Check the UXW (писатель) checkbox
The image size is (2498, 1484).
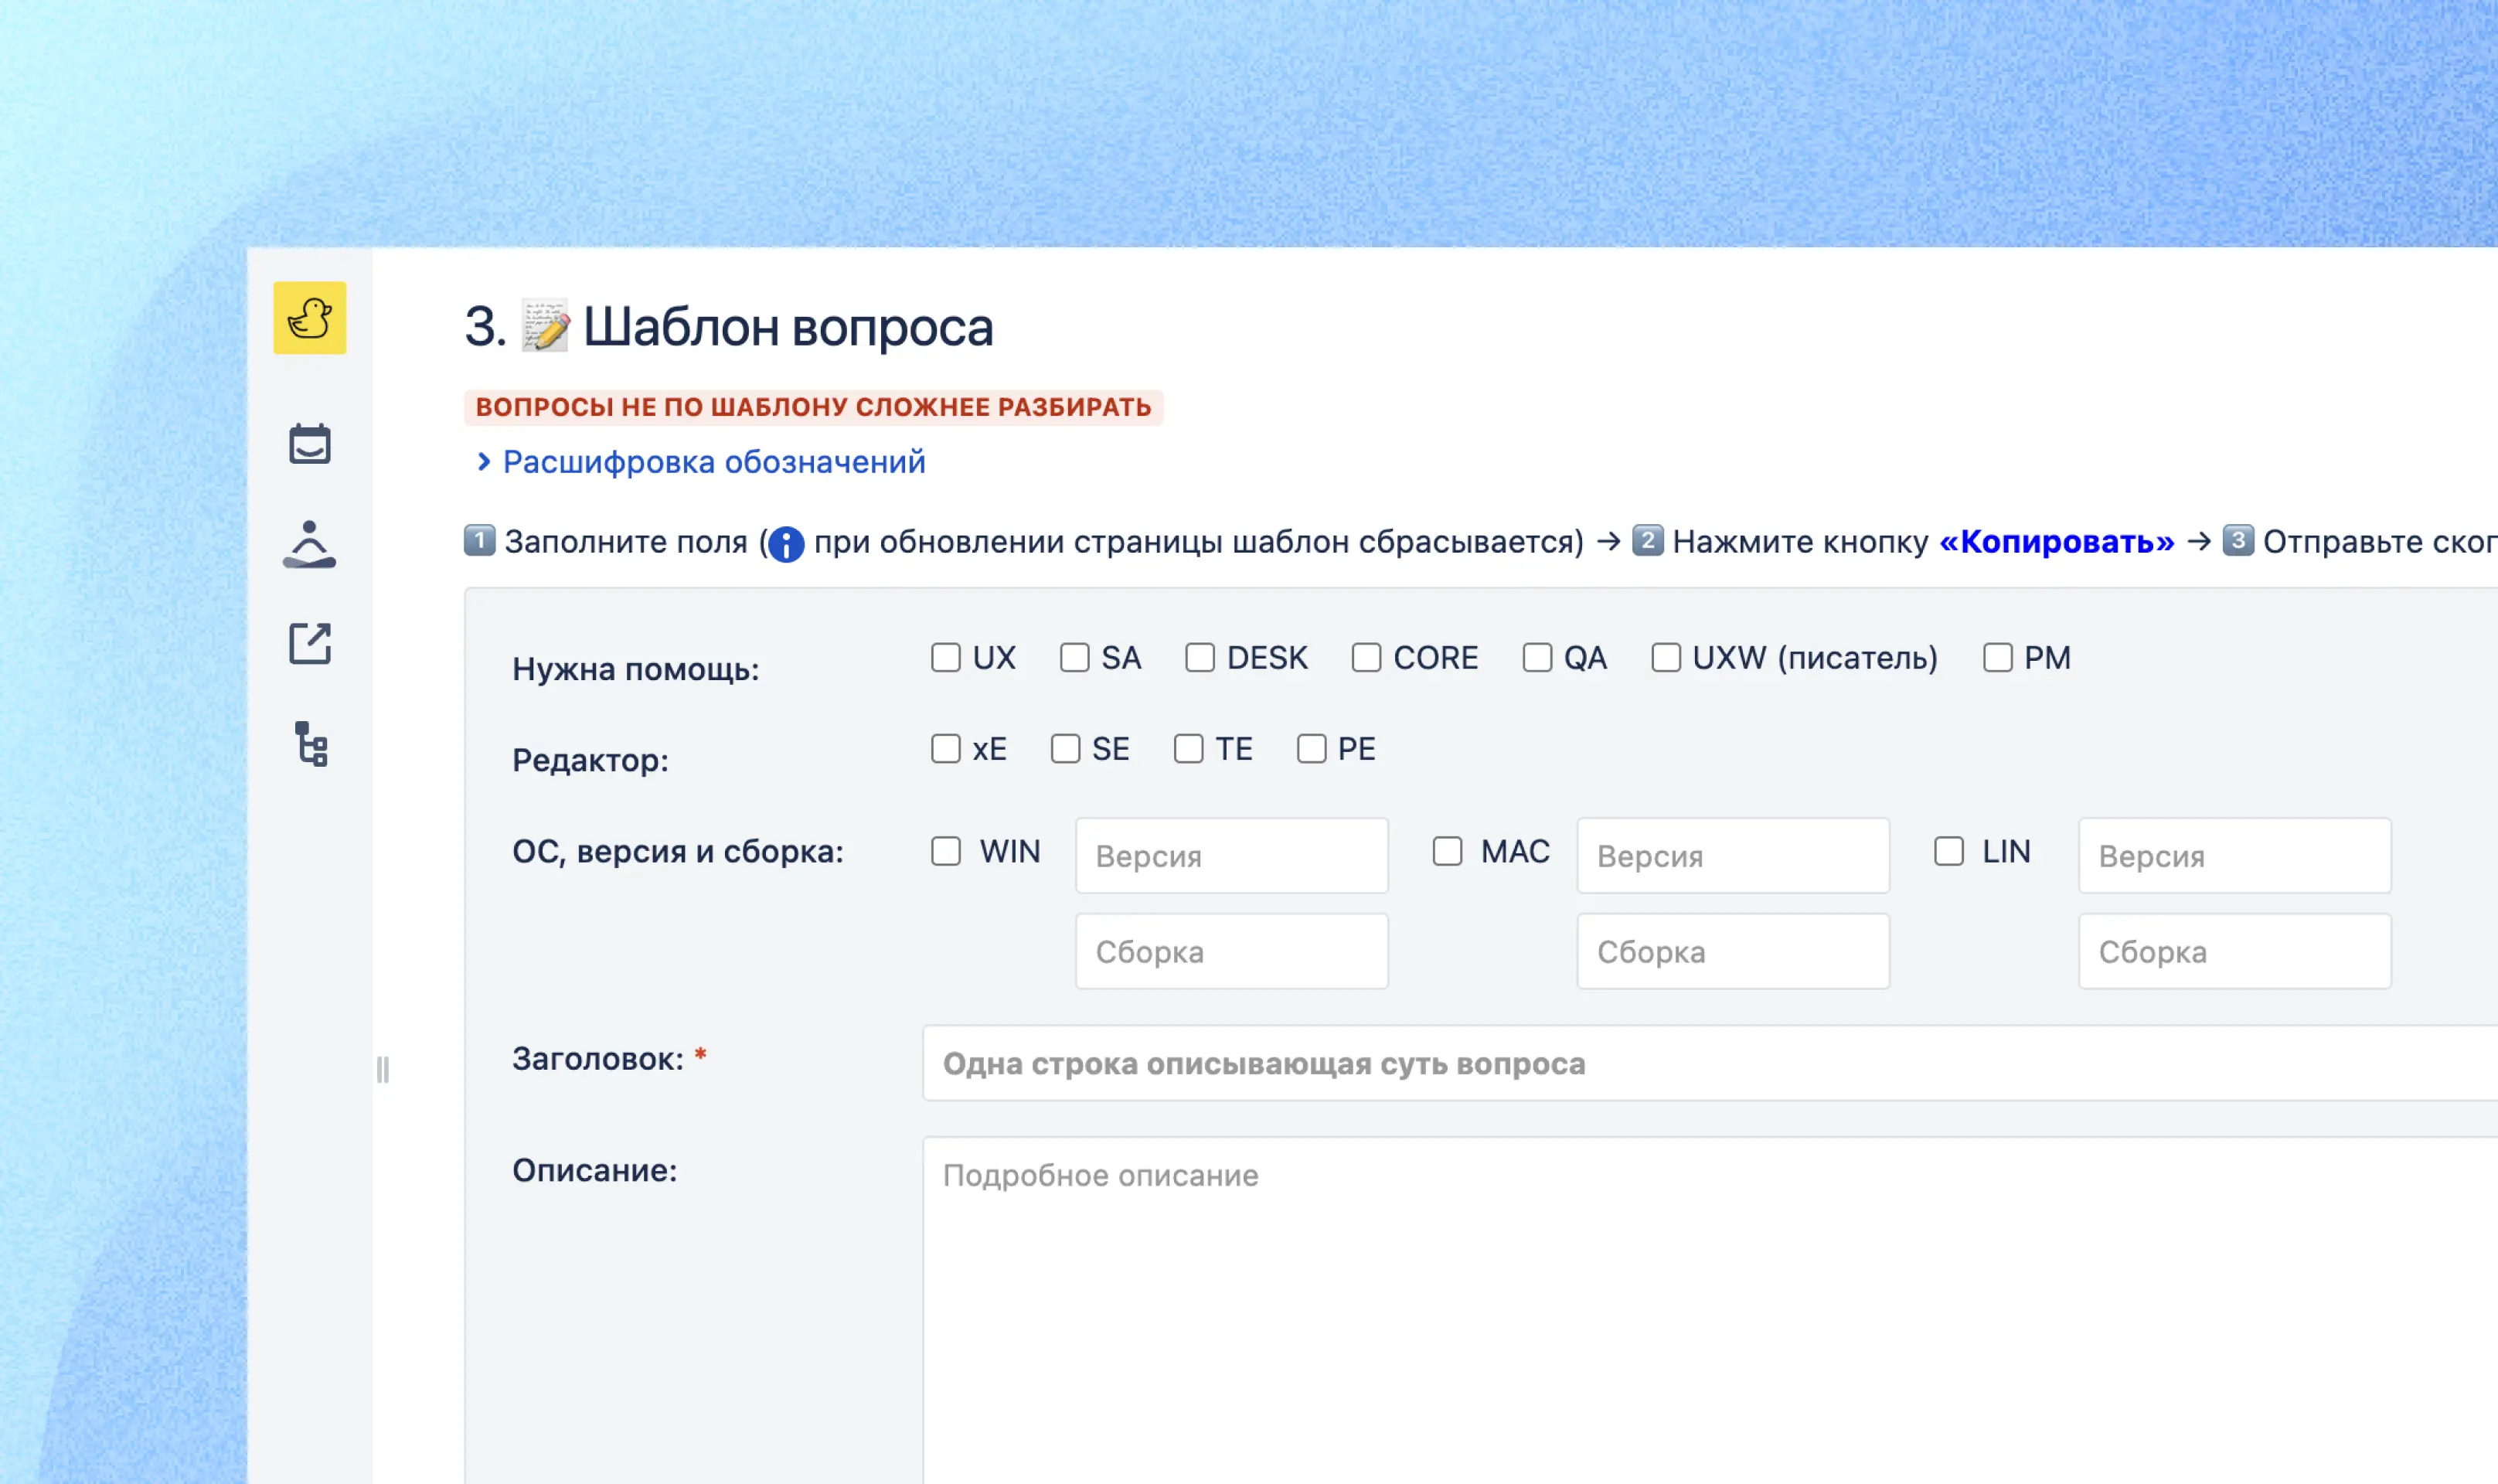click(1666, 658)
